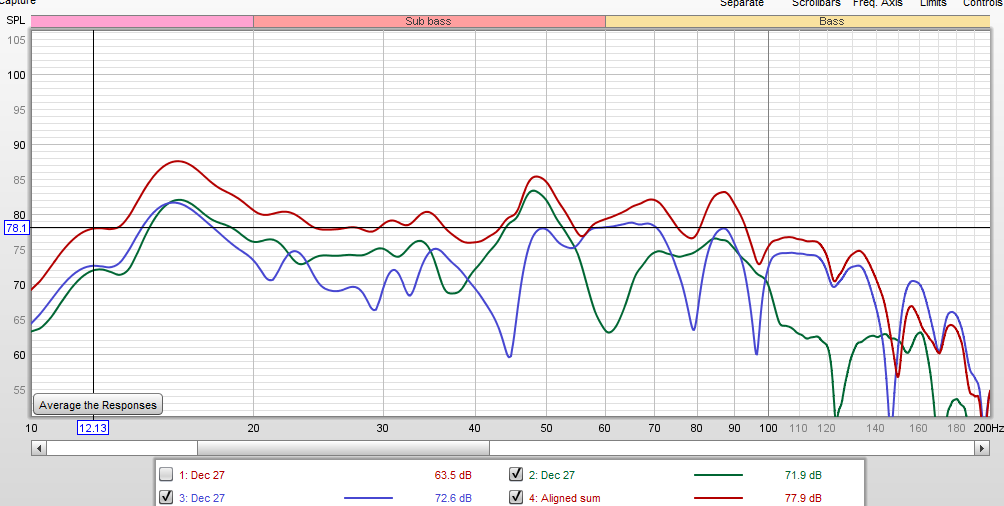The image size is (1004, 506).
Task: Open the Controls toolbar option
Action: (982, 3)
